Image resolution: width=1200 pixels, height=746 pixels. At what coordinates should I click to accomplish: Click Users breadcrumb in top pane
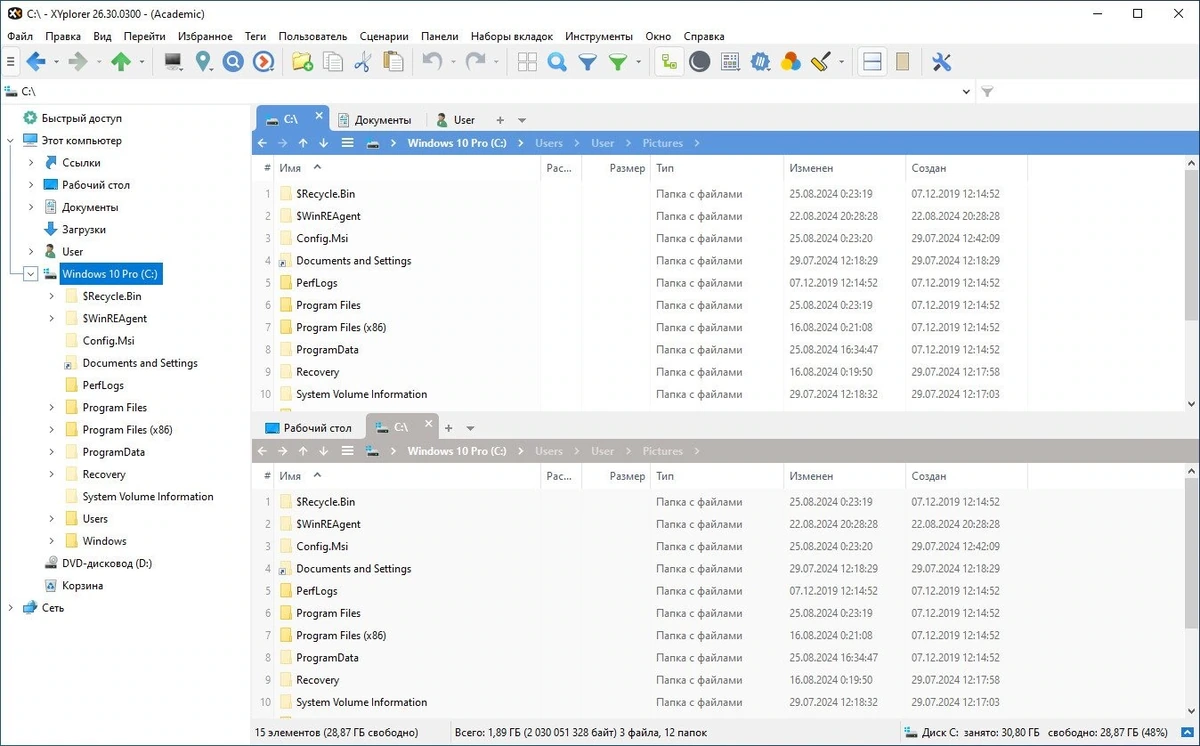549,143
